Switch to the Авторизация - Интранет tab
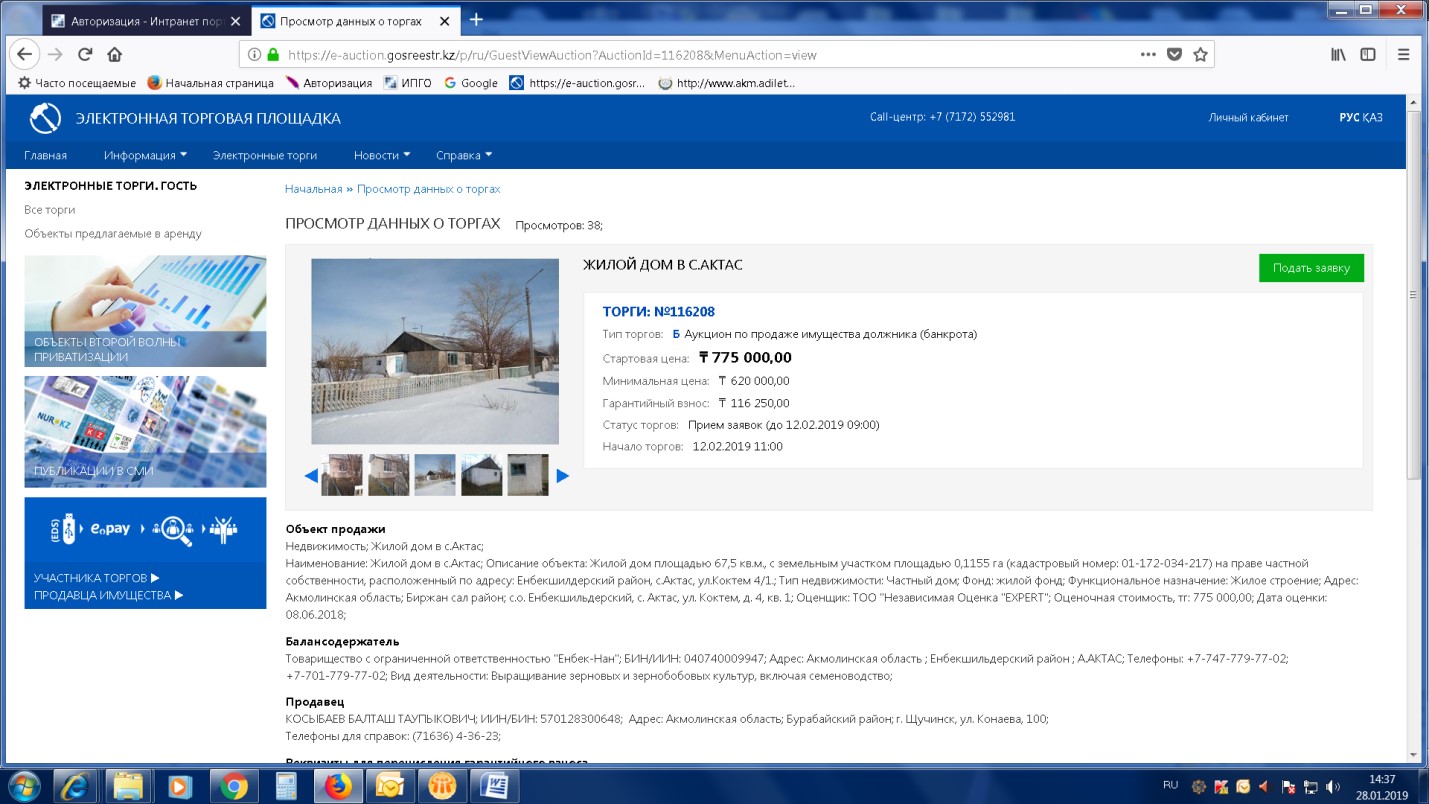This screenshot has width=1429, height=804. tap(138, 20)
